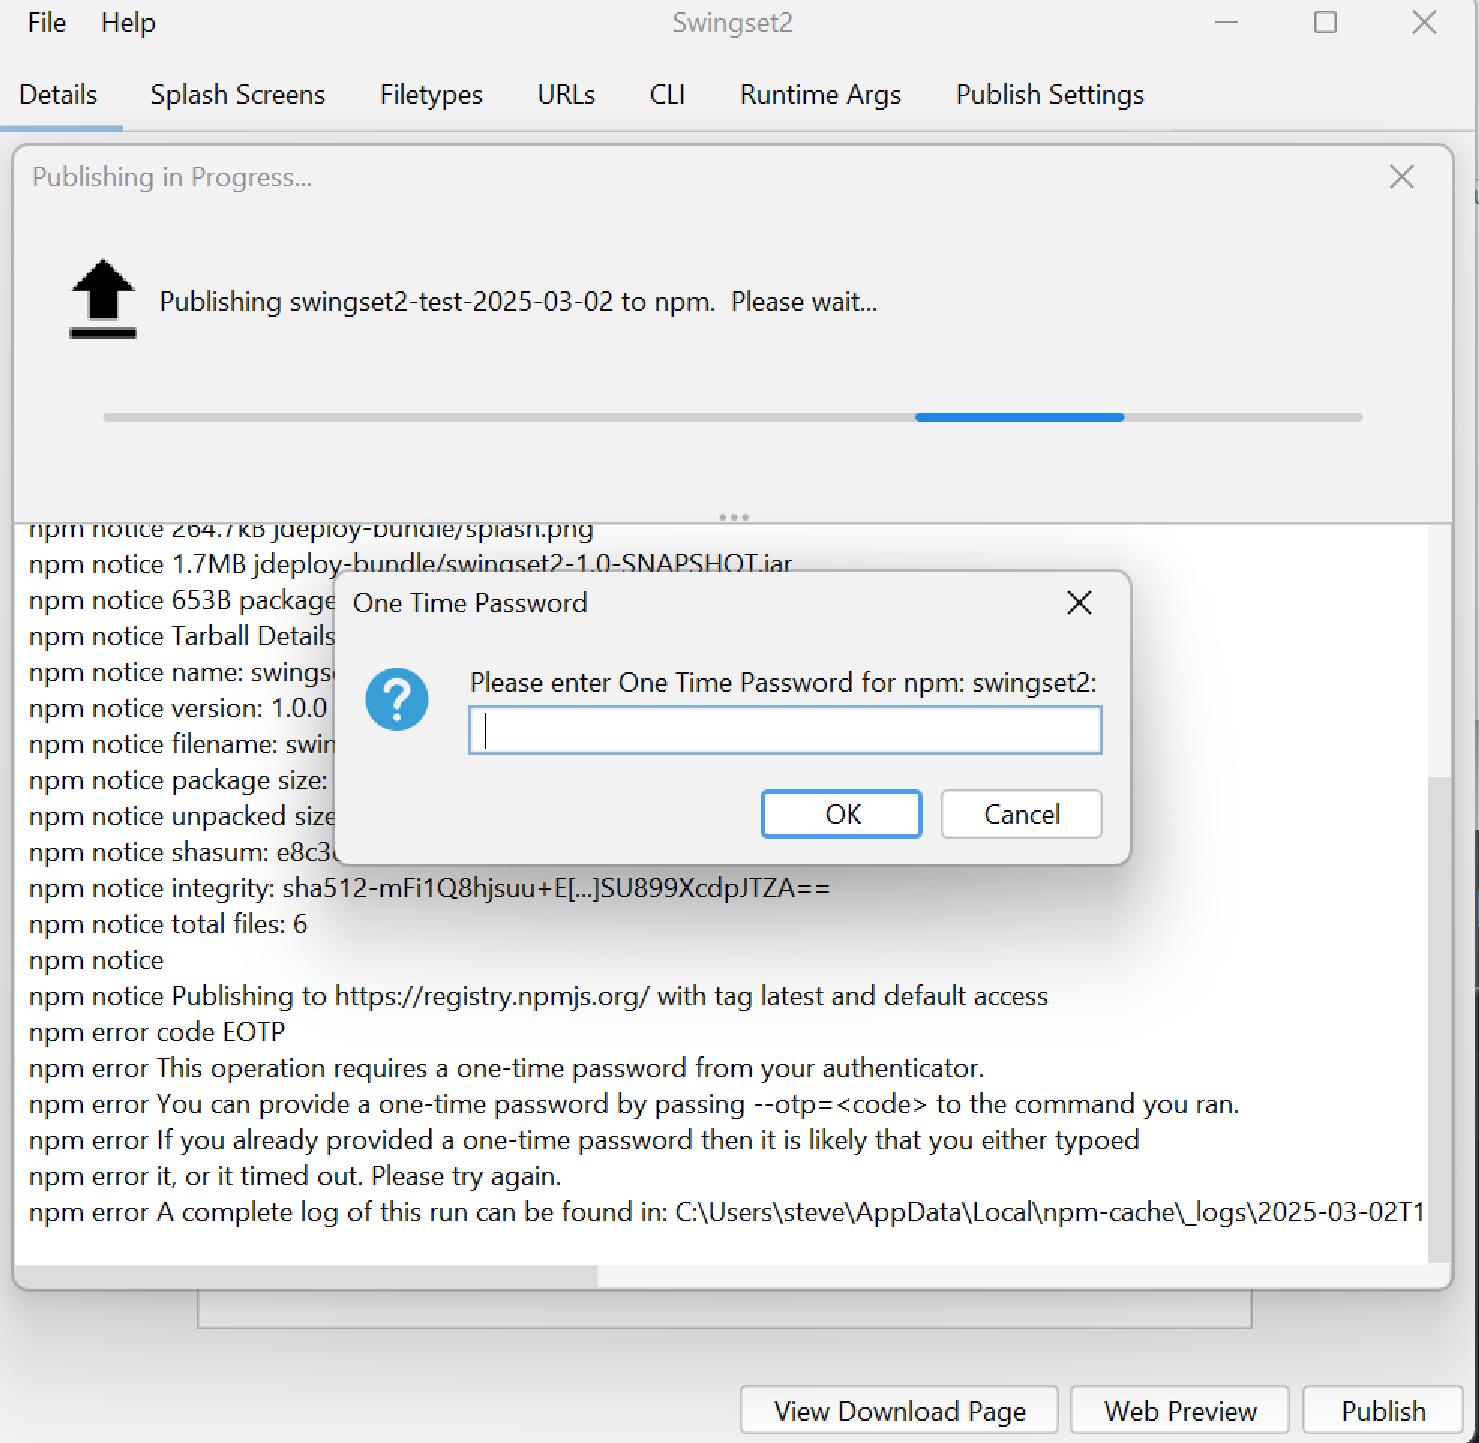1479x1443 pixels.
Task: Click the ellipsis splitter handle below the progress bar
Action: click(733, 516)
